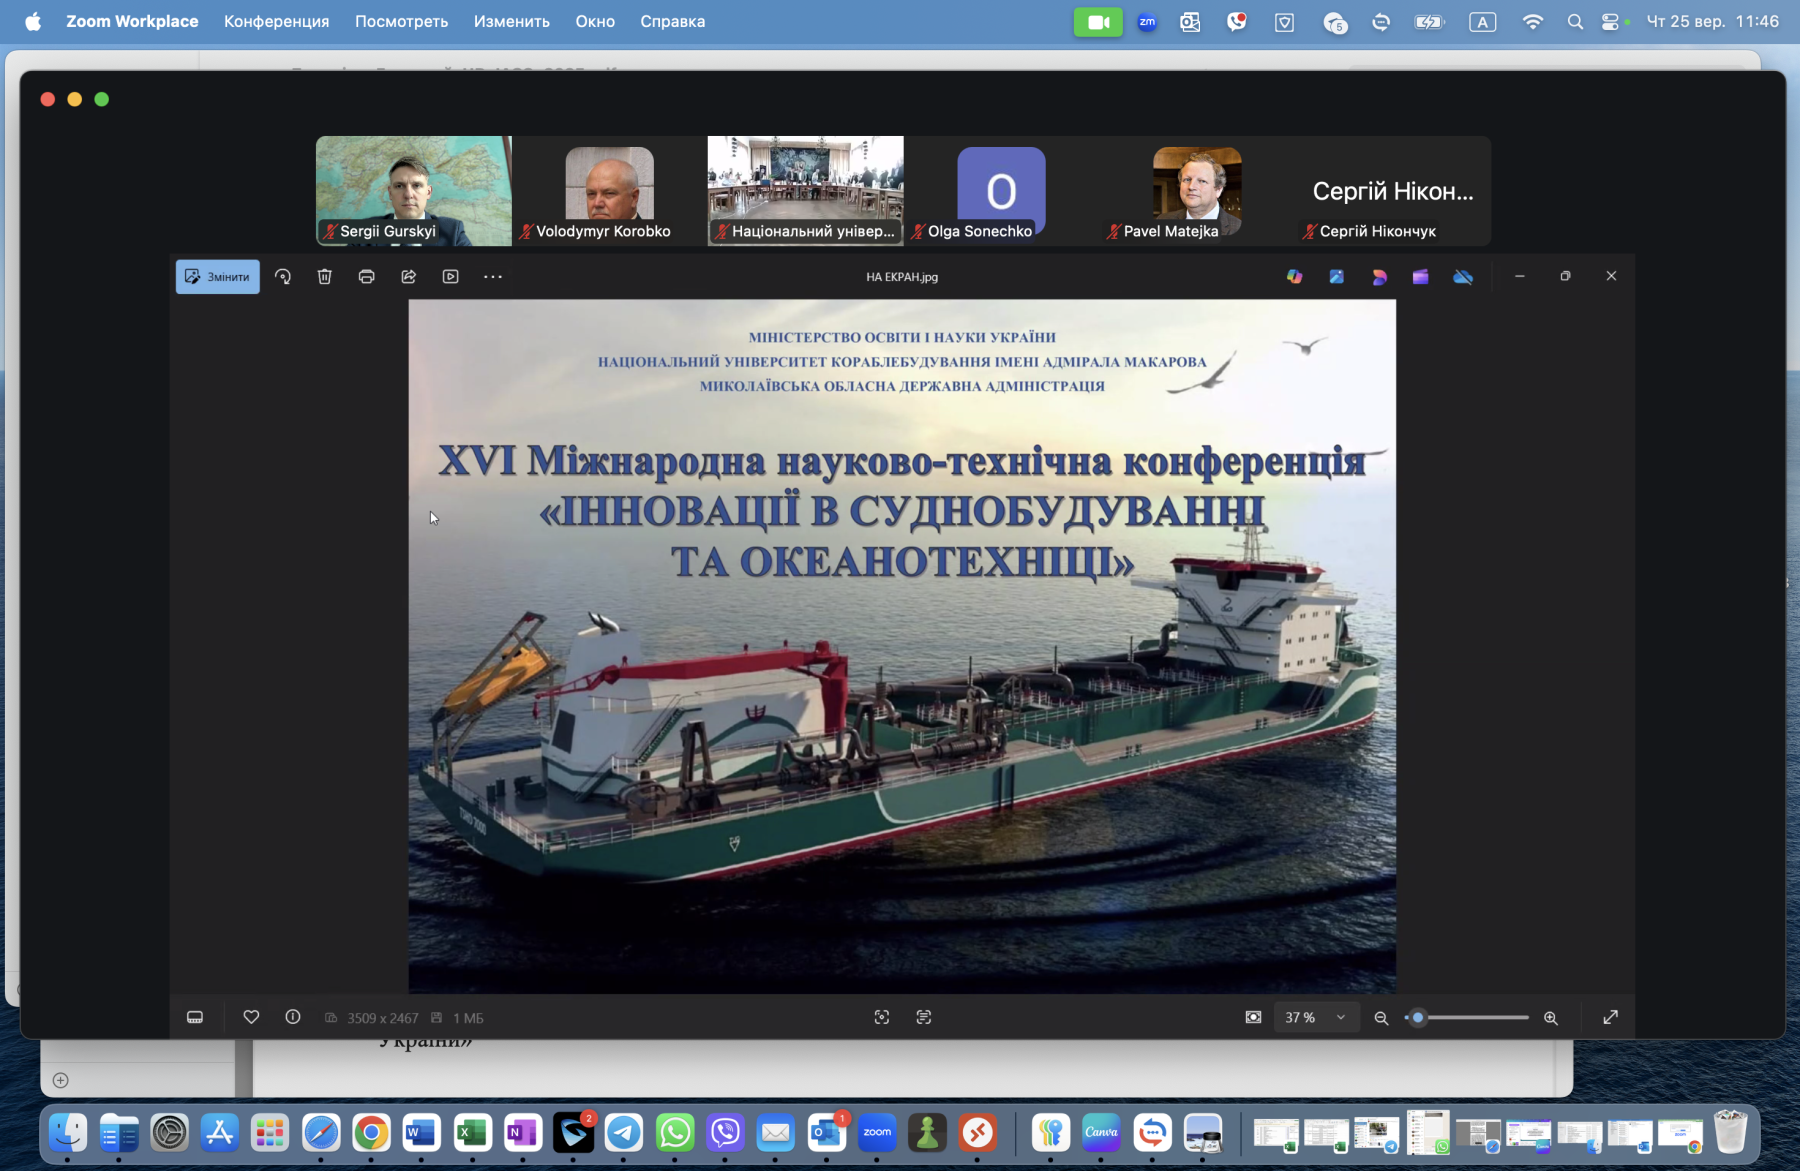Expand the 37% zoom level dropdown
The height and width of the screenshot is (1171, 1800).
(x=1340, y=1017)
